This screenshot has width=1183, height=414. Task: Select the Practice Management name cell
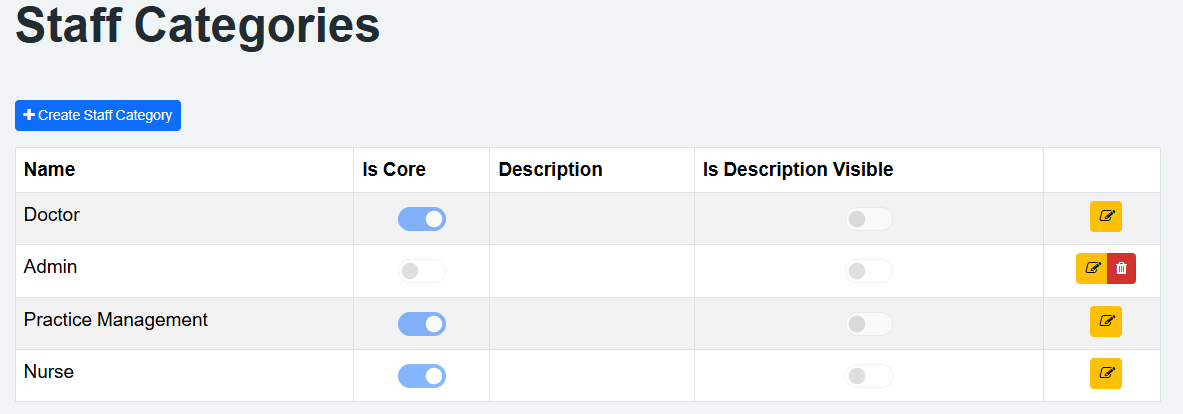[x=116, y=320]
